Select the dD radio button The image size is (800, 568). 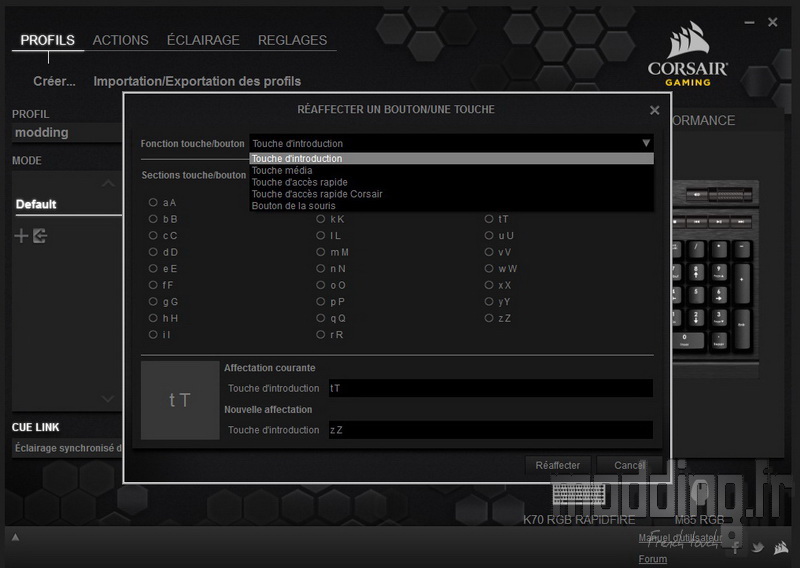[x=153, y=252]
